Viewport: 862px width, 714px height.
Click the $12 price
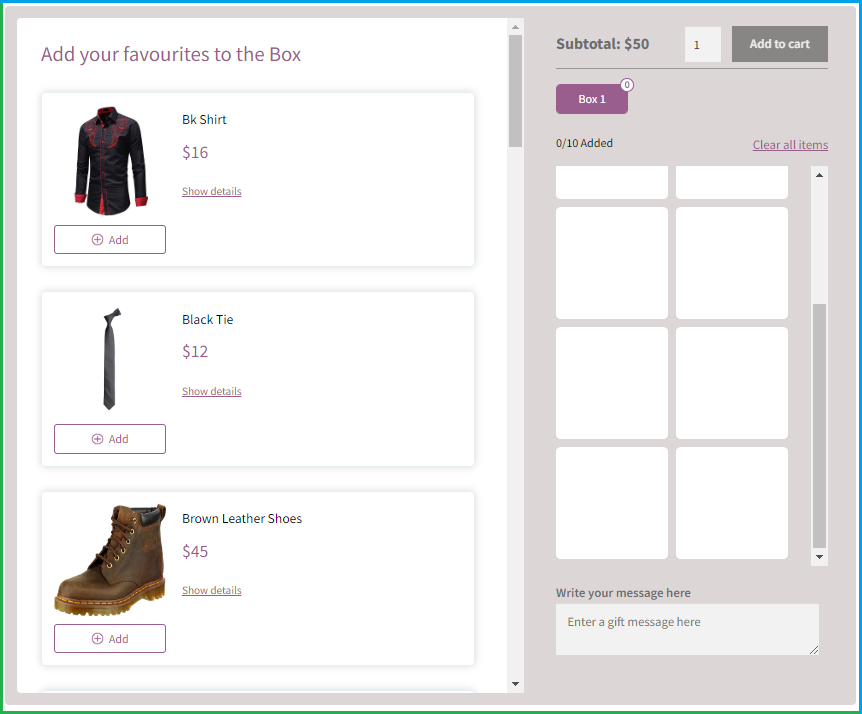pos(195,351)
